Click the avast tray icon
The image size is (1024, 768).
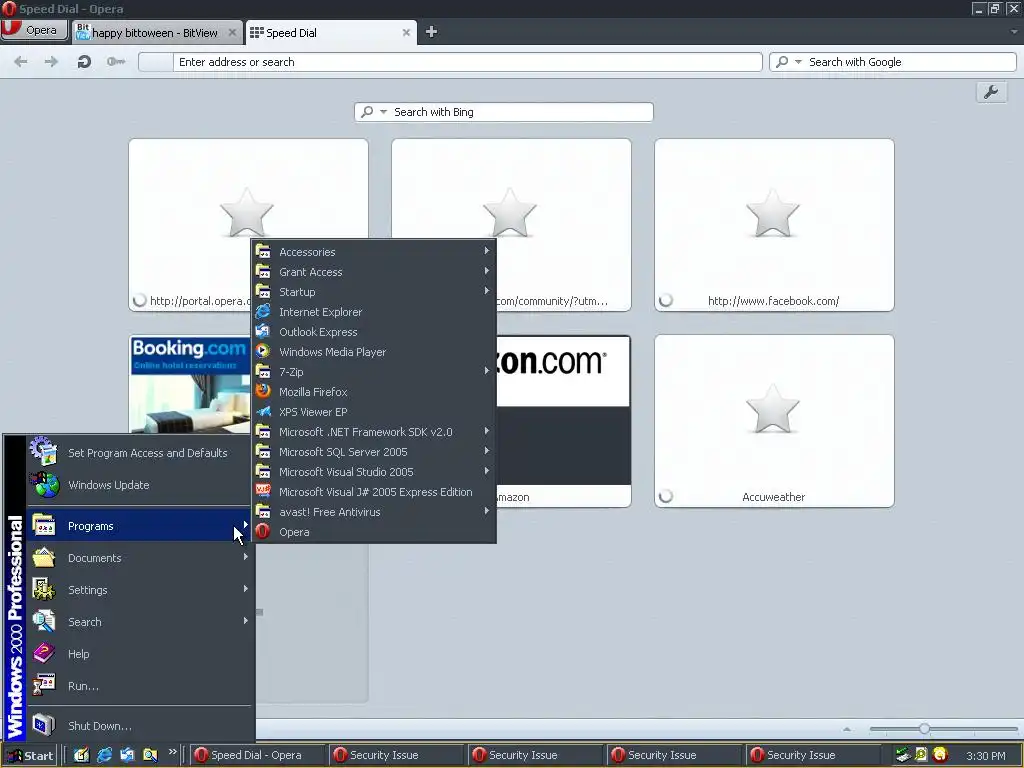pos(940,755)
